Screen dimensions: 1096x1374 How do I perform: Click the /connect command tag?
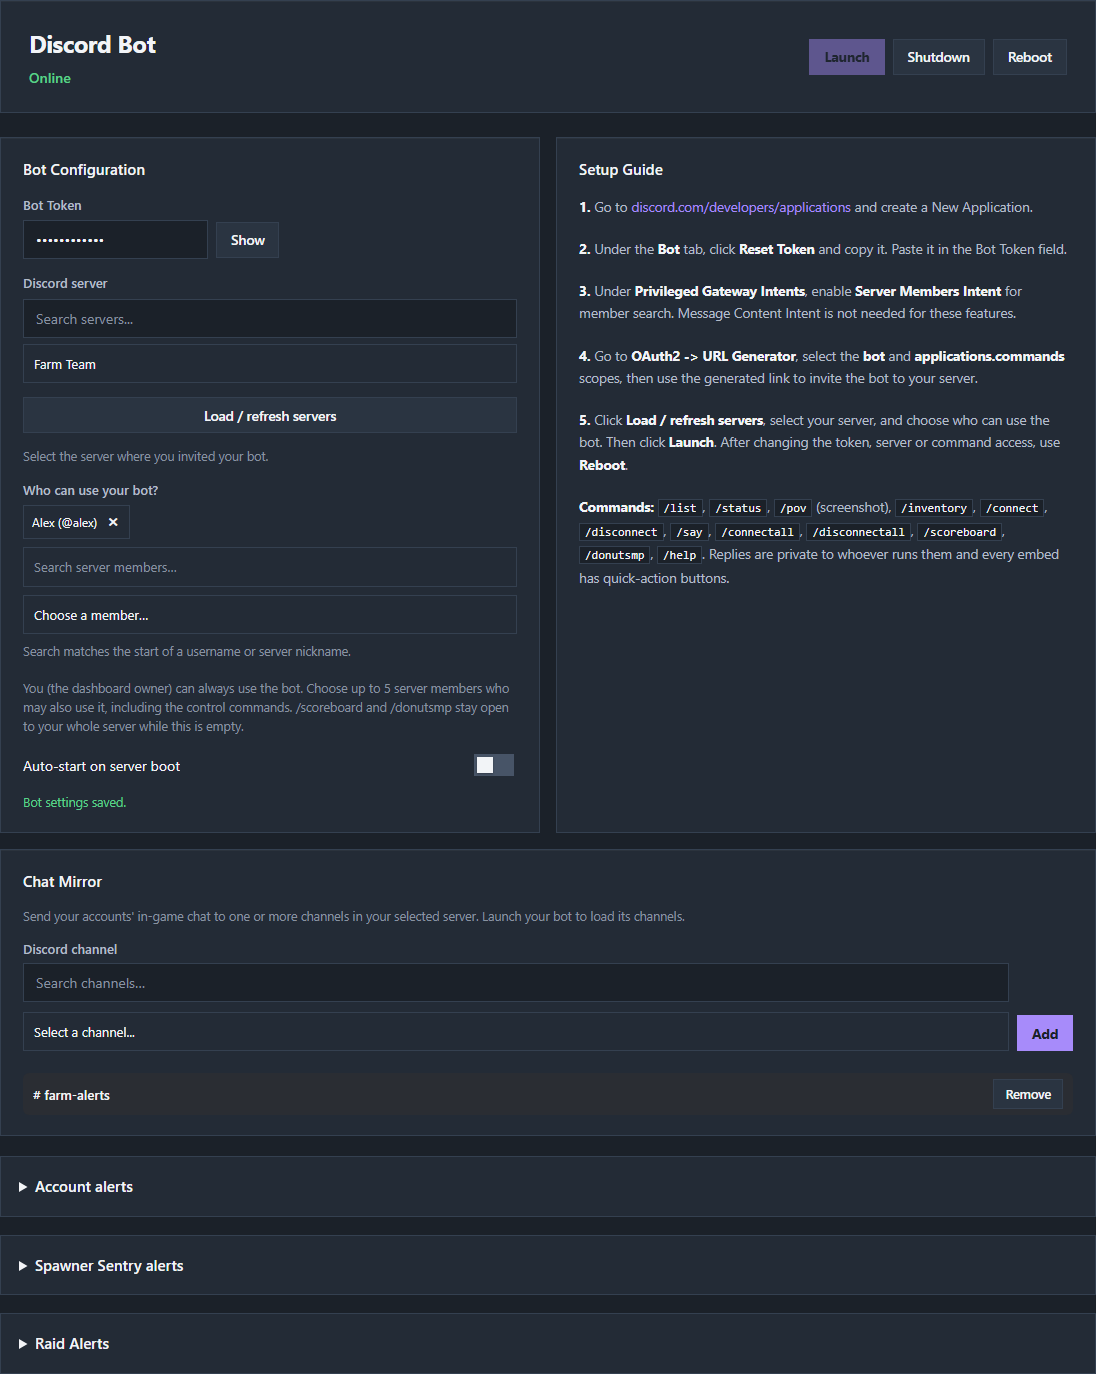1012,508
